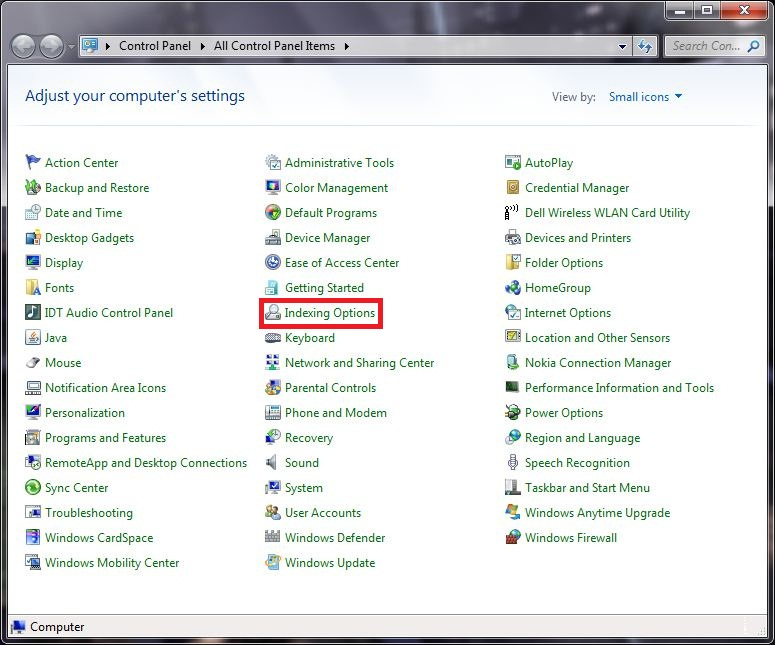Open the Windows Update link
This screenshot has height=645, width=775.
[x=330, y=563]
